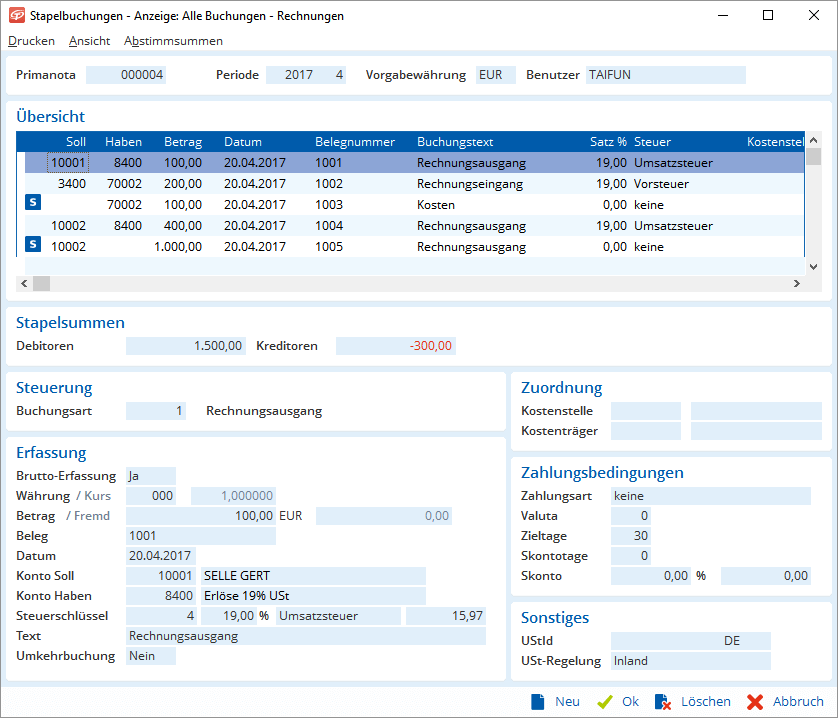Click the Neu document icon
This screenshot has width=838, height=718.
(538, 702)
